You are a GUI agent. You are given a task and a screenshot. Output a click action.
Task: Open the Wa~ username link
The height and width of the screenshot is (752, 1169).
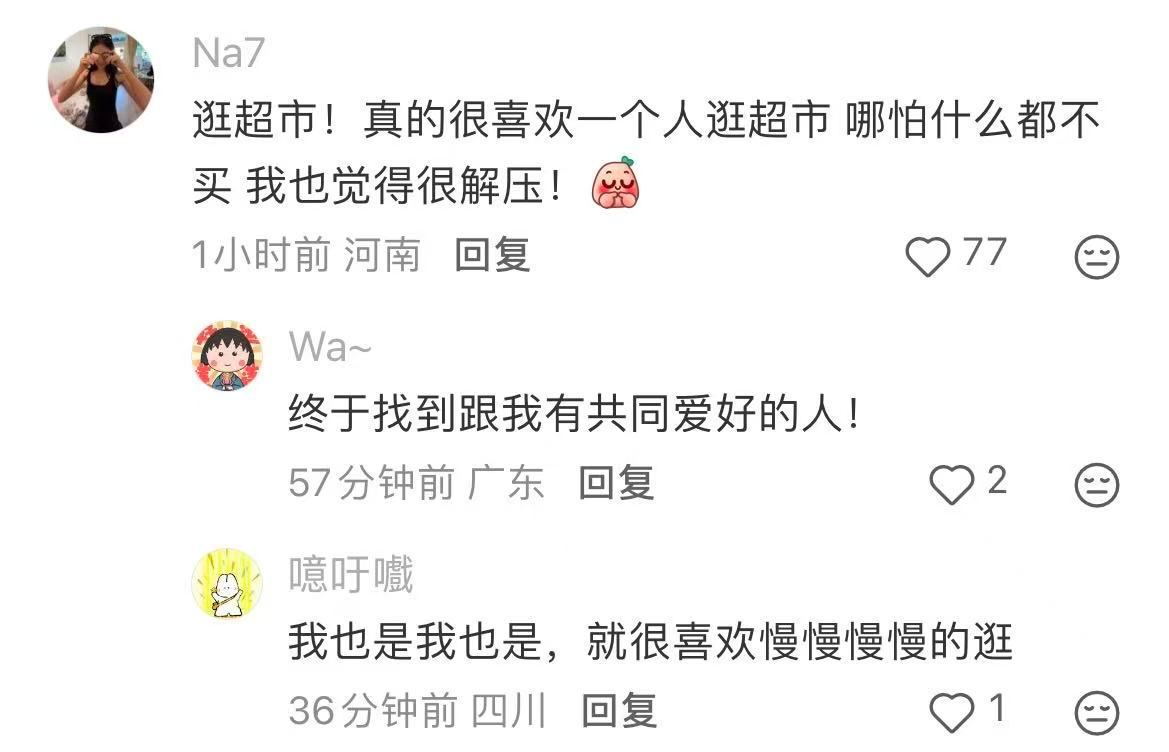click(x=330, y=347)
